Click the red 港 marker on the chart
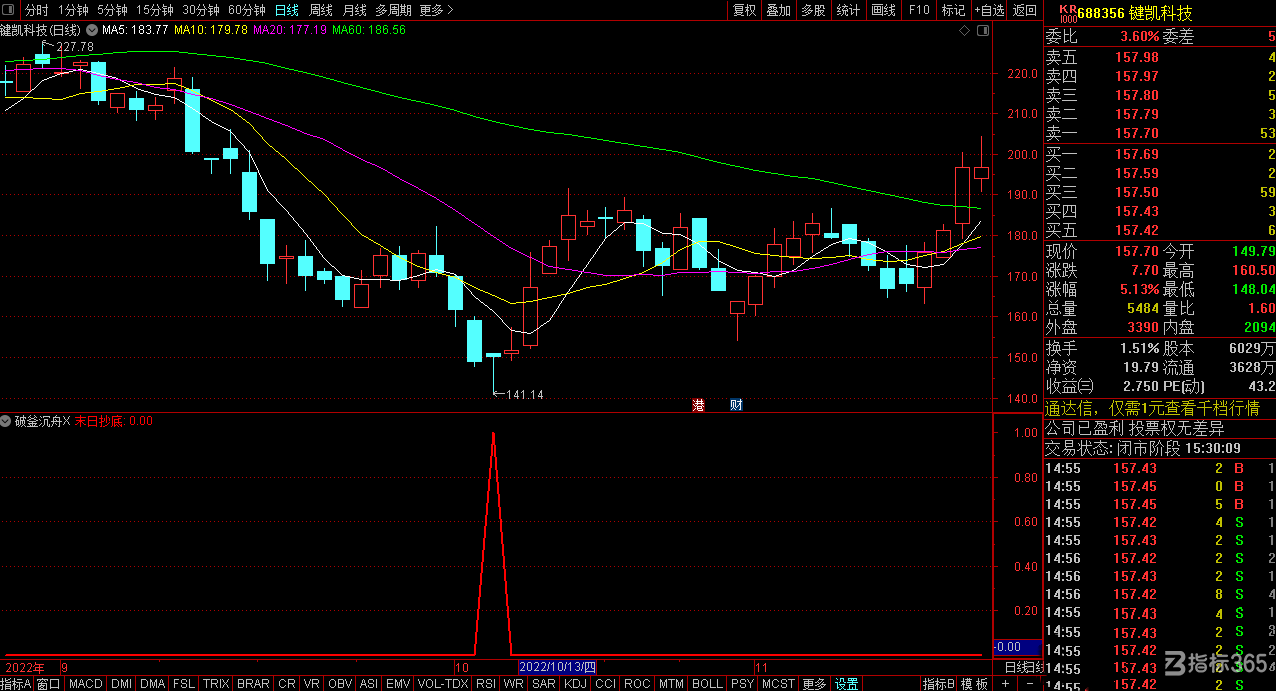Viewport: 1276px width, 691px height. click(x=699, y=405)
